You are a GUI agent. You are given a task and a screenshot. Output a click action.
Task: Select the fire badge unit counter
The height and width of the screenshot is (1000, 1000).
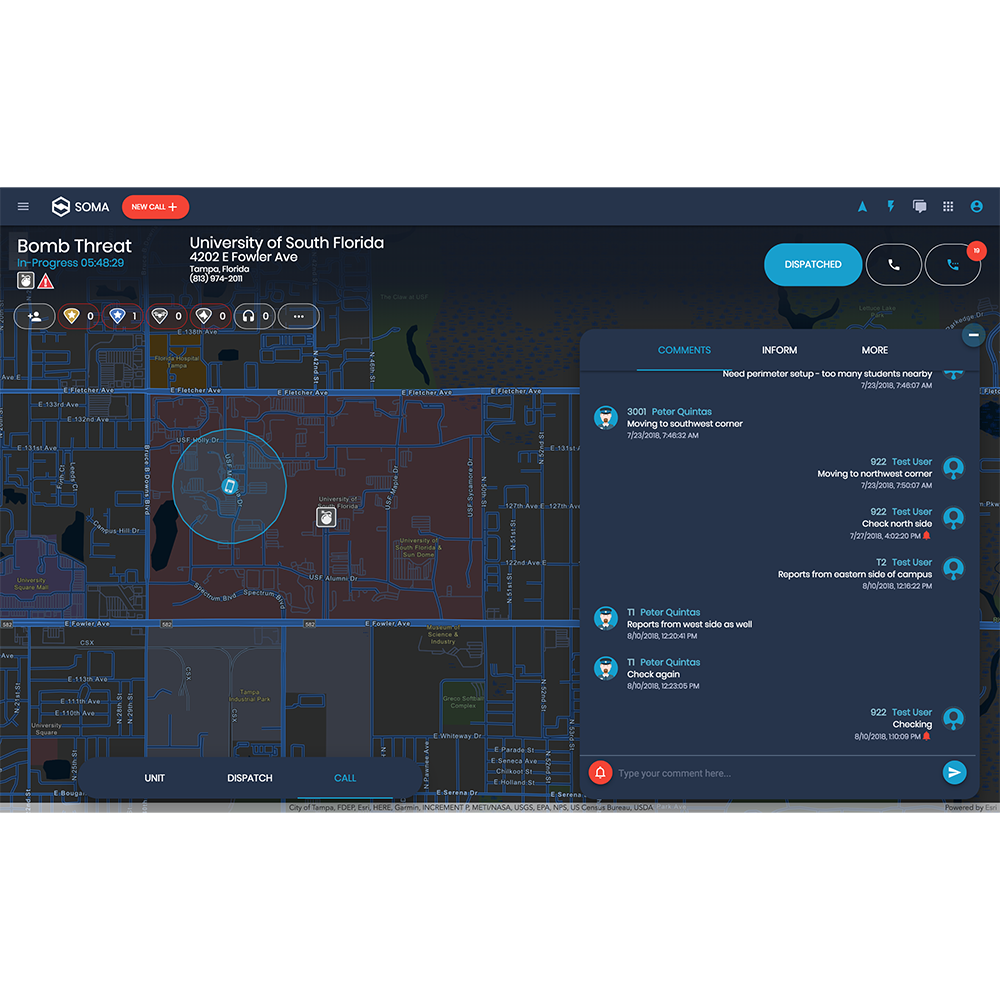click(211, 316)
